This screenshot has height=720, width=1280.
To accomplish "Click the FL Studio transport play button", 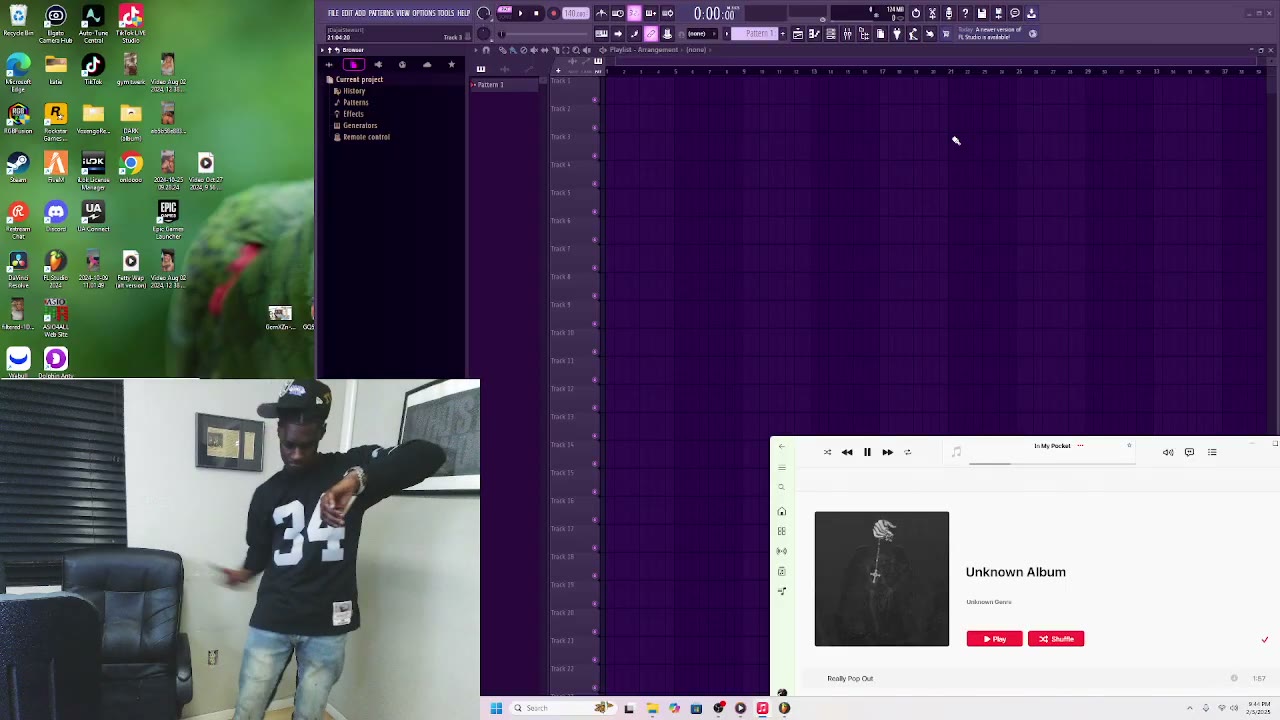I will coord(520,13).
